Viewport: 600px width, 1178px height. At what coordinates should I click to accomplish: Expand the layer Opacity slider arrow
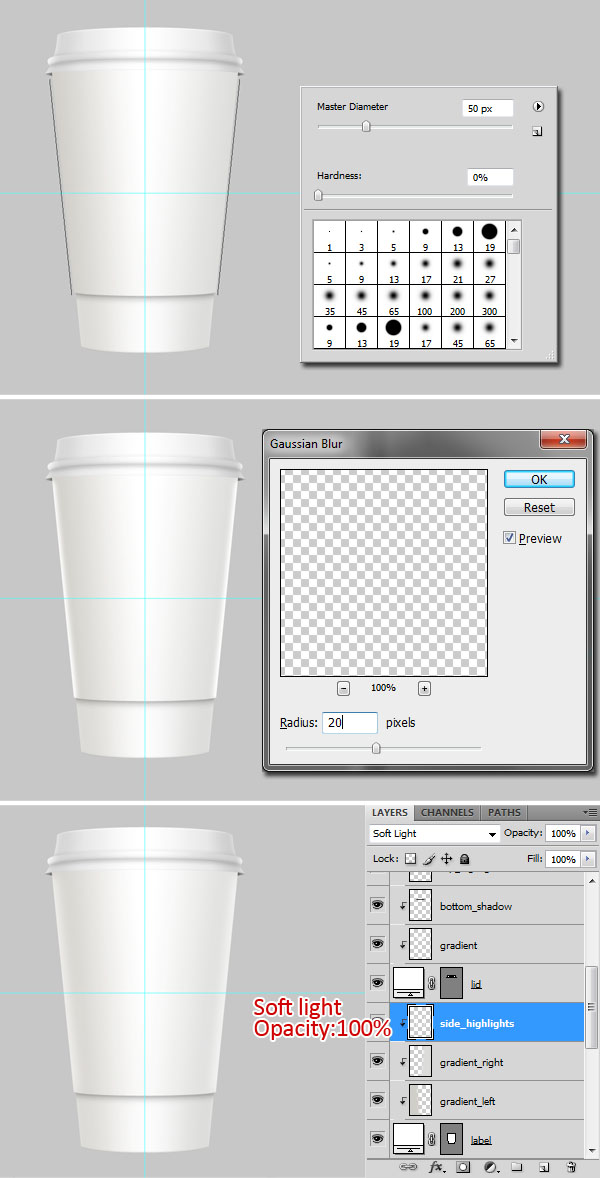[x=587, y=833]
